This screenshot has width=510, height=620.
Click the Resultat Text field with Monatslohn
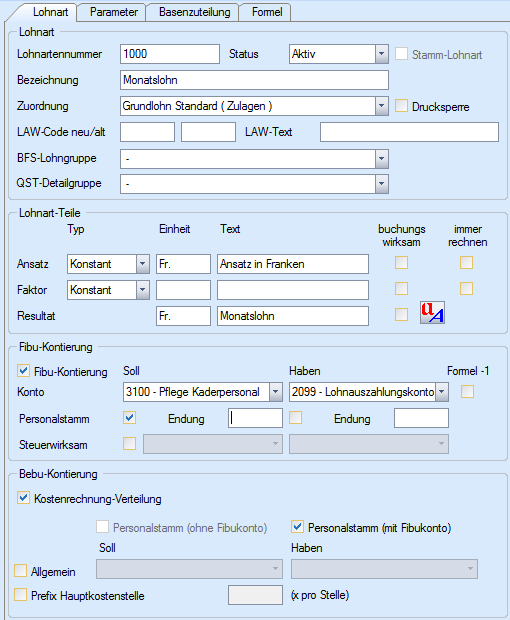293,316
